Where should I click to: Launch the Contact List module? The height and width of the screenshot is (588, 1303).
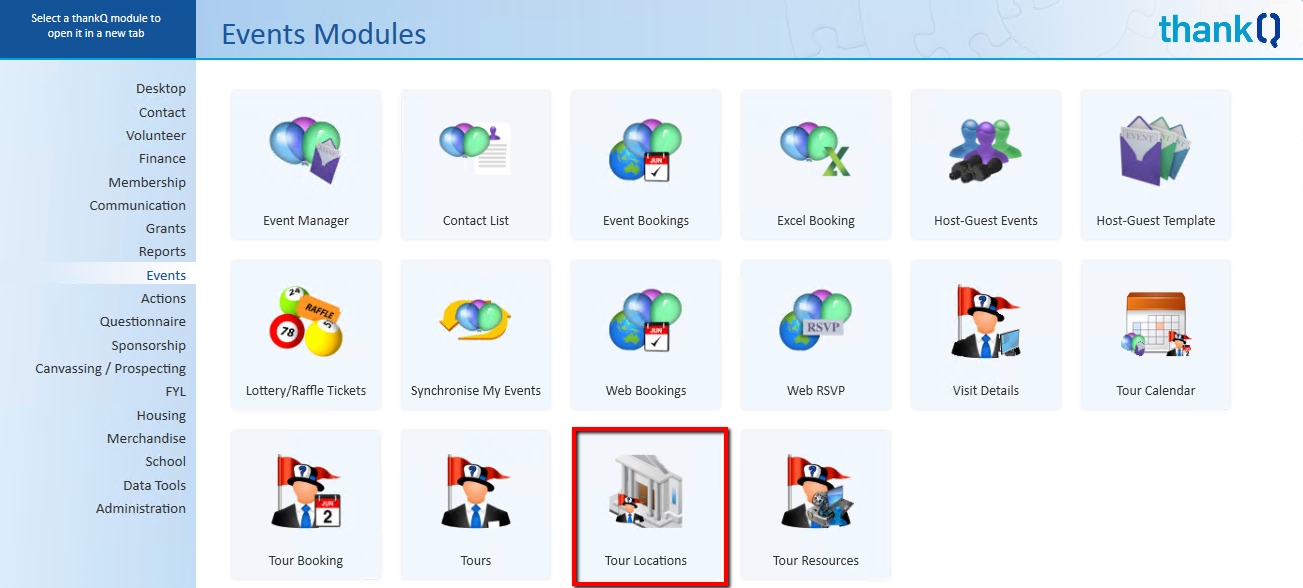[476, 152]
